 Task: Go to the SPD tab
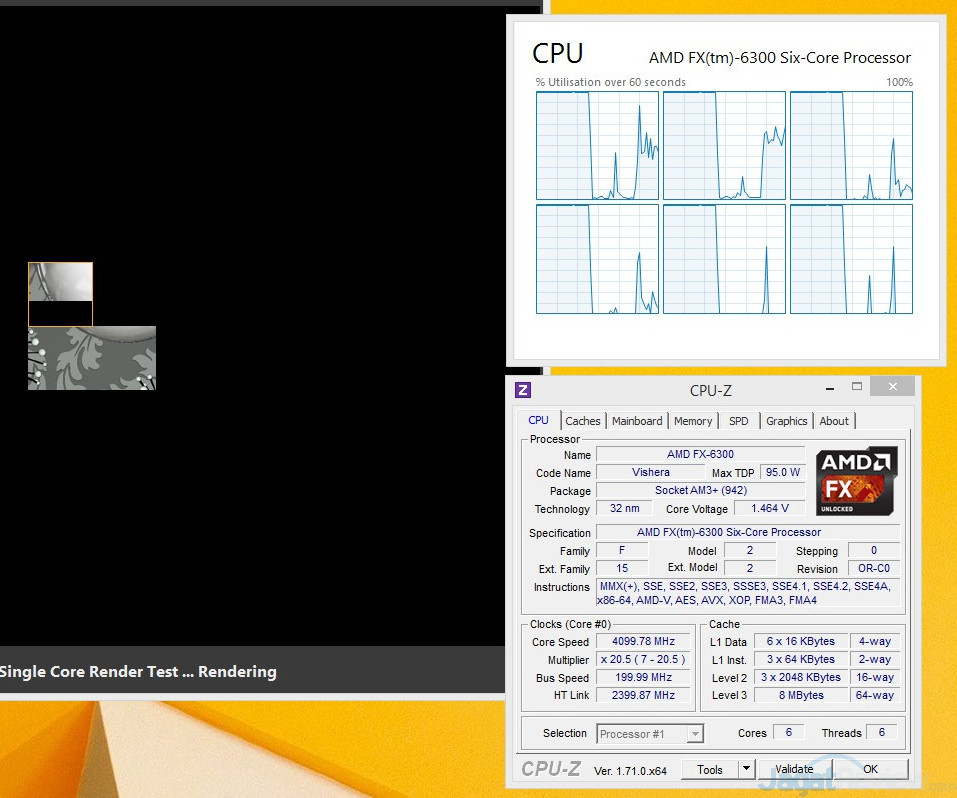pyautogui.click(x=738, y=421)
